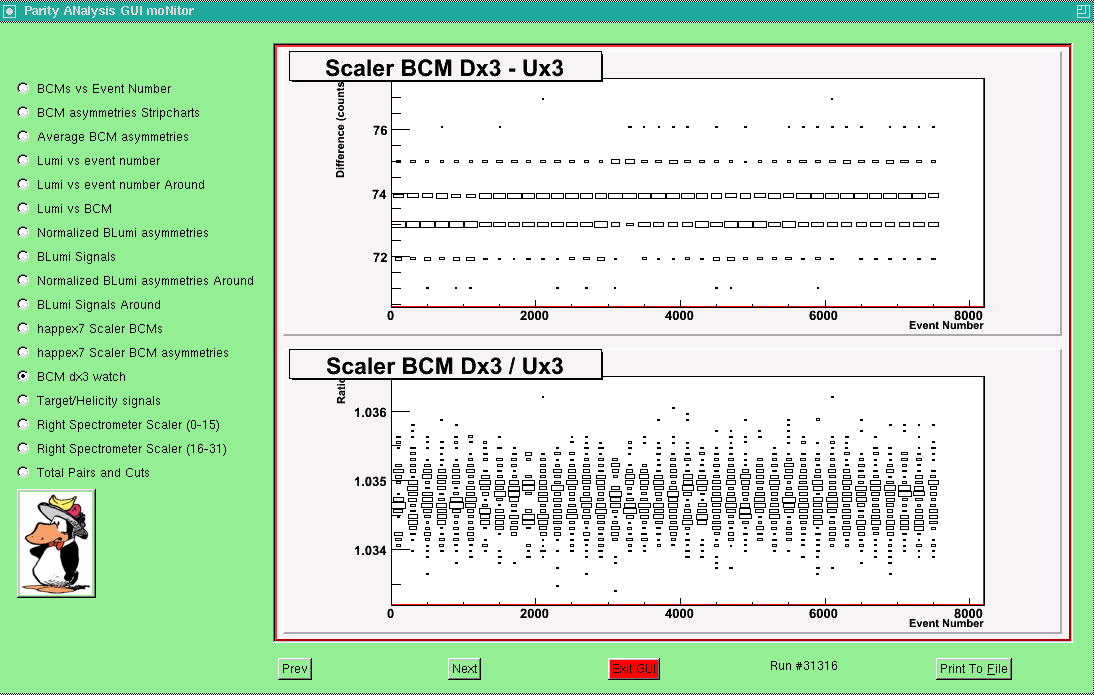Click the window resize icon in title bar
Image resolution: width=1094 pixels, height=695 pixels.
point(1084,10)
